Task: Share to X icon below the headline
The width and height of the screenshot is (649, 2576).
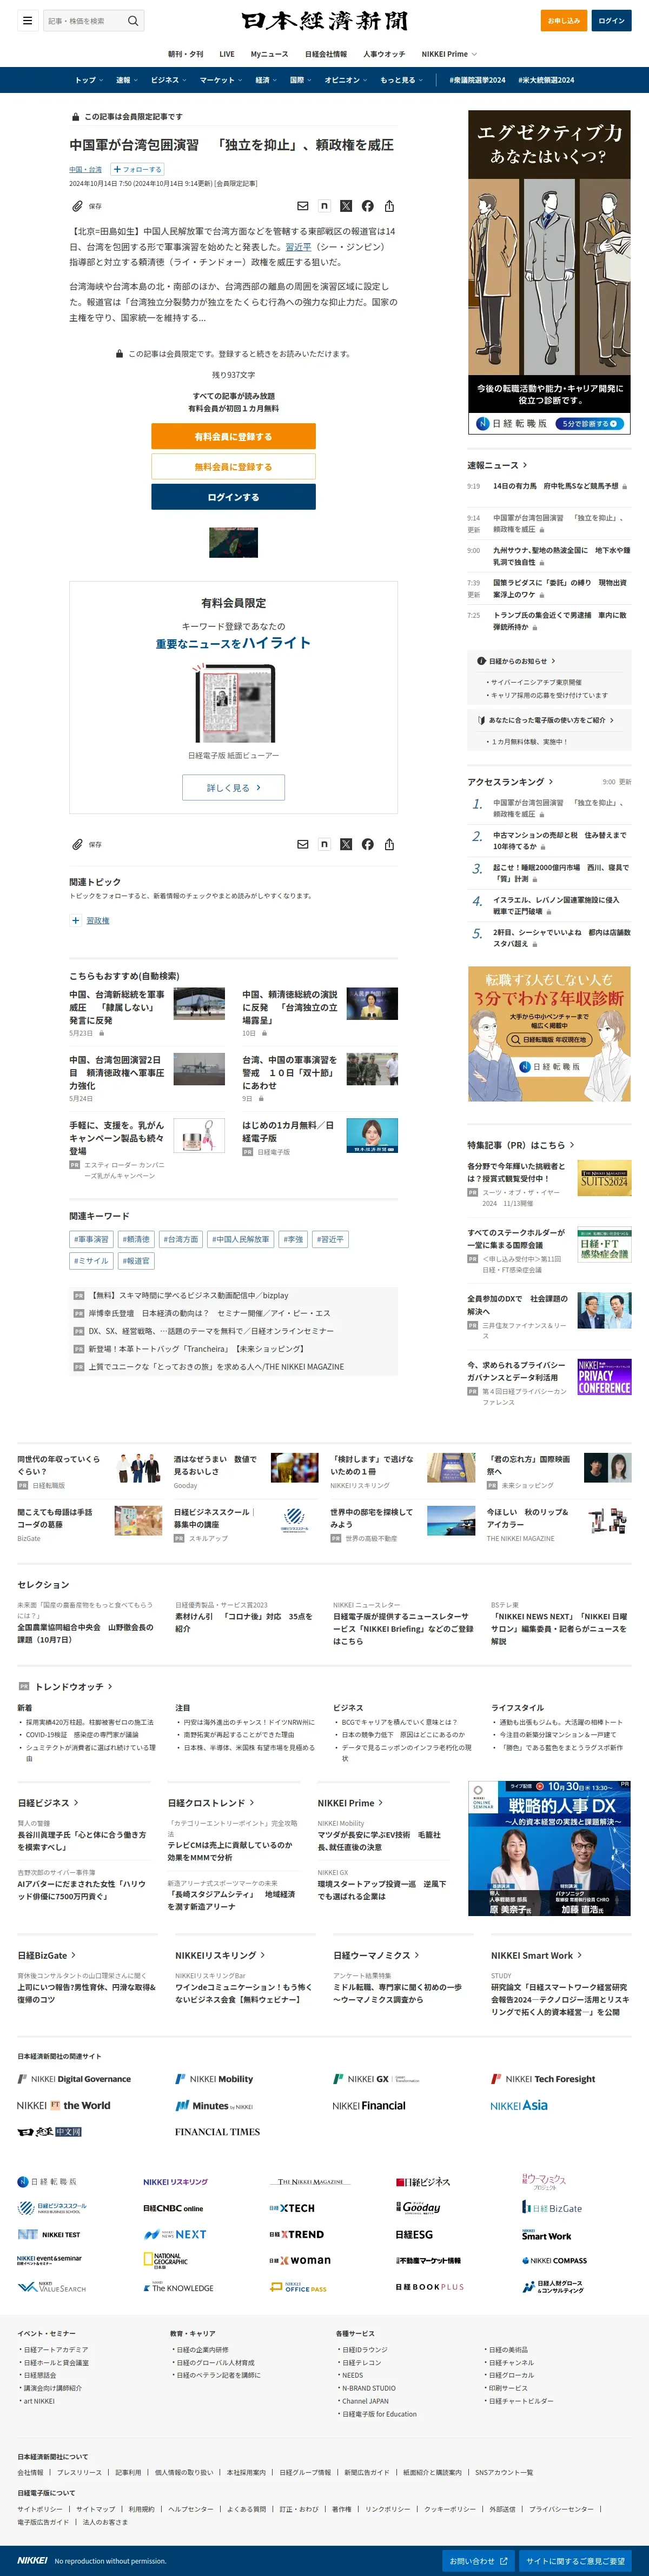Action: [346, 206]
